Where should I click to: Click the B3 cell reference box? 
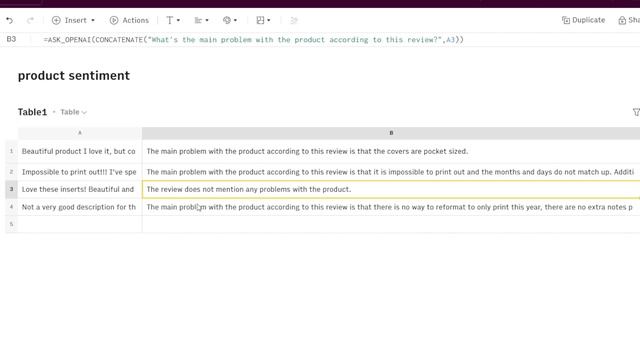[11, 39]
